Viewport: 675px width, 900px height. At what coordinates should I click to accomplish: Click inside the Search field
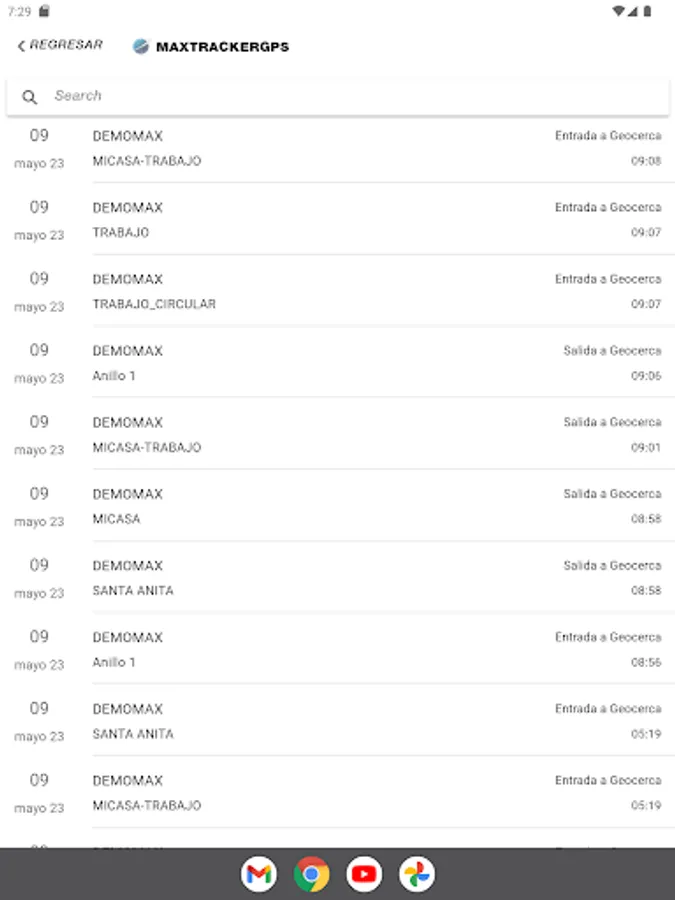coord(350,96)
